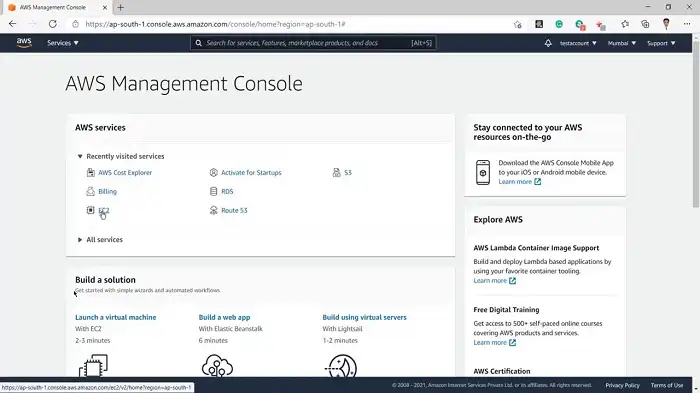The height and width of the screenshot is (393, 700).
Task: Open the notifications bell icon
Action: click(548, 43)
